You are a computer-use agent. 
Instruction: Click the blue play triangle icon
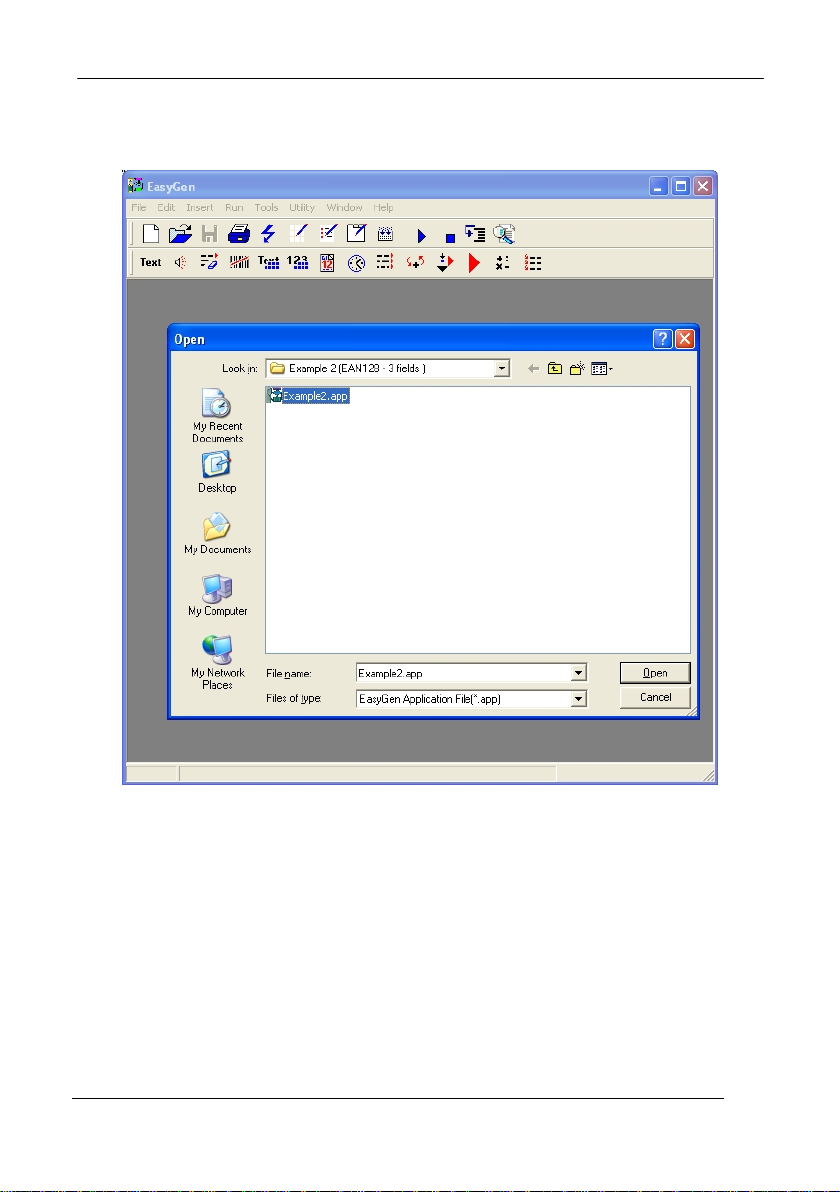[x=422, y=236]
